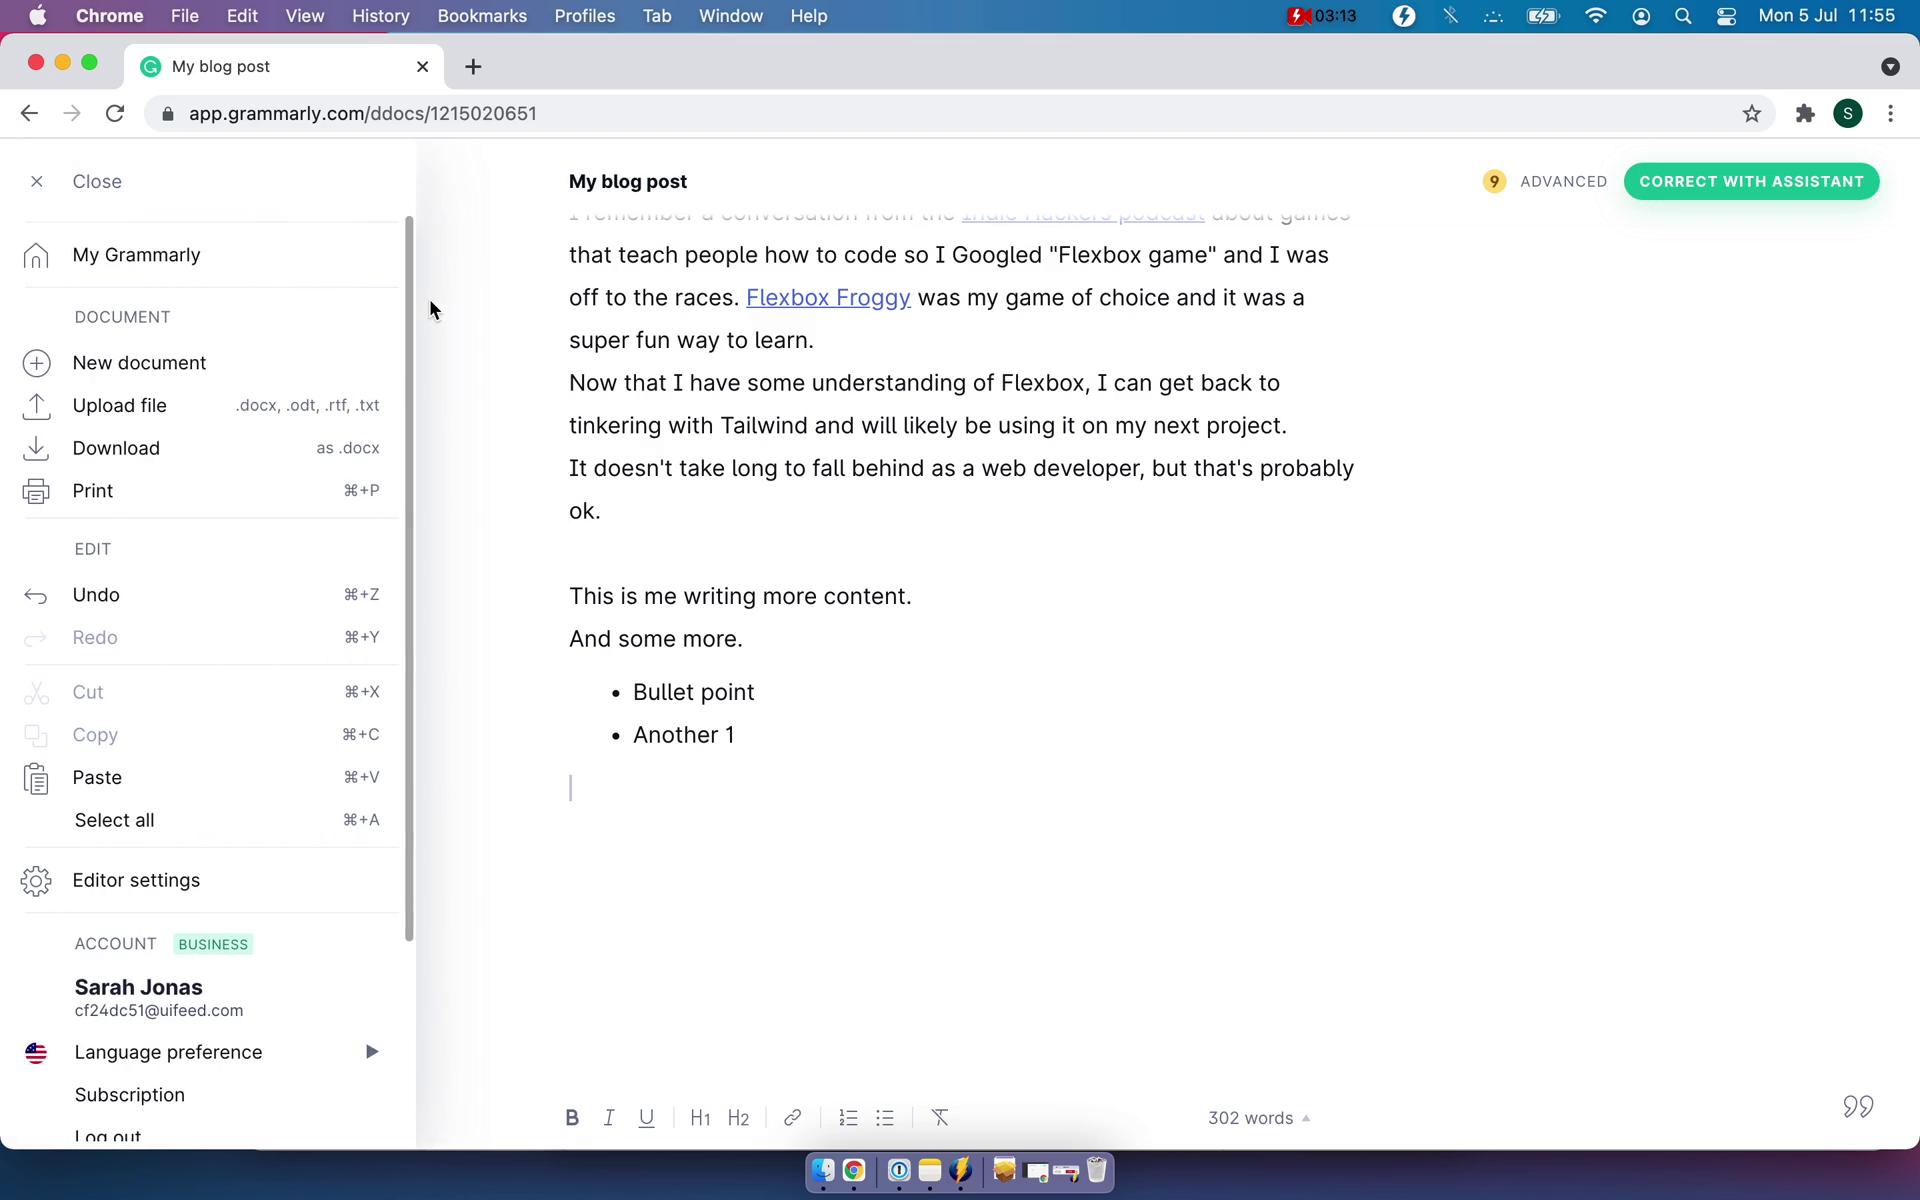
Task: Click the Upload file option
Action: (119, 405)
